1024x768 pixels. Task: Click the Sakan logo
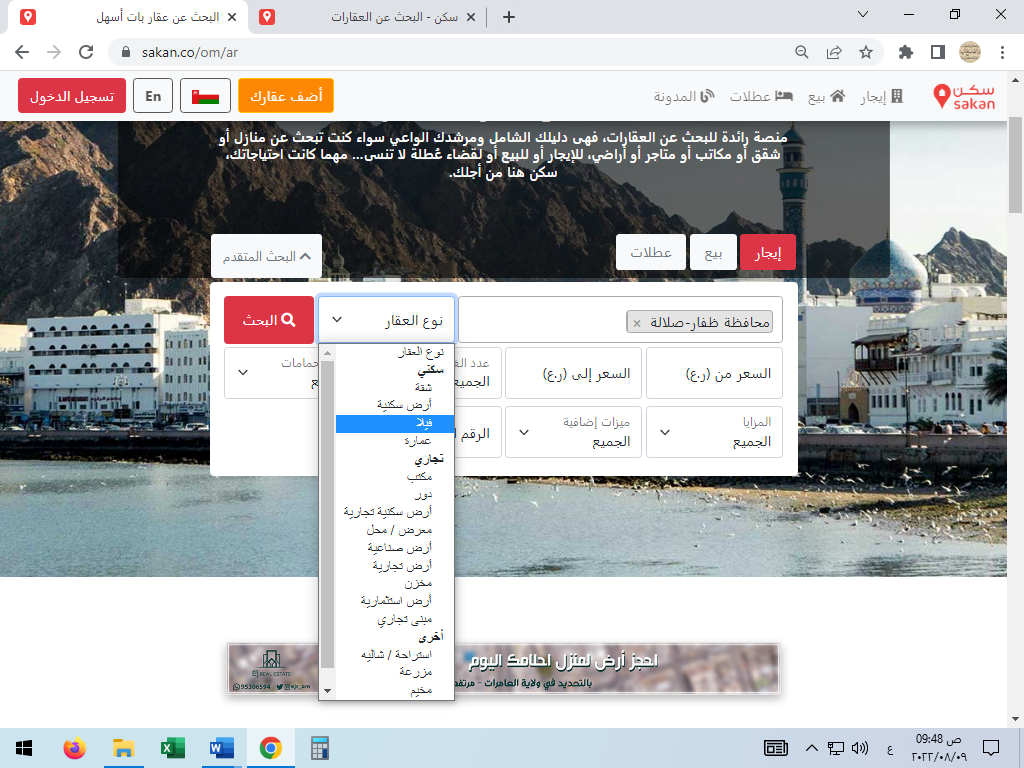(964, 96)
